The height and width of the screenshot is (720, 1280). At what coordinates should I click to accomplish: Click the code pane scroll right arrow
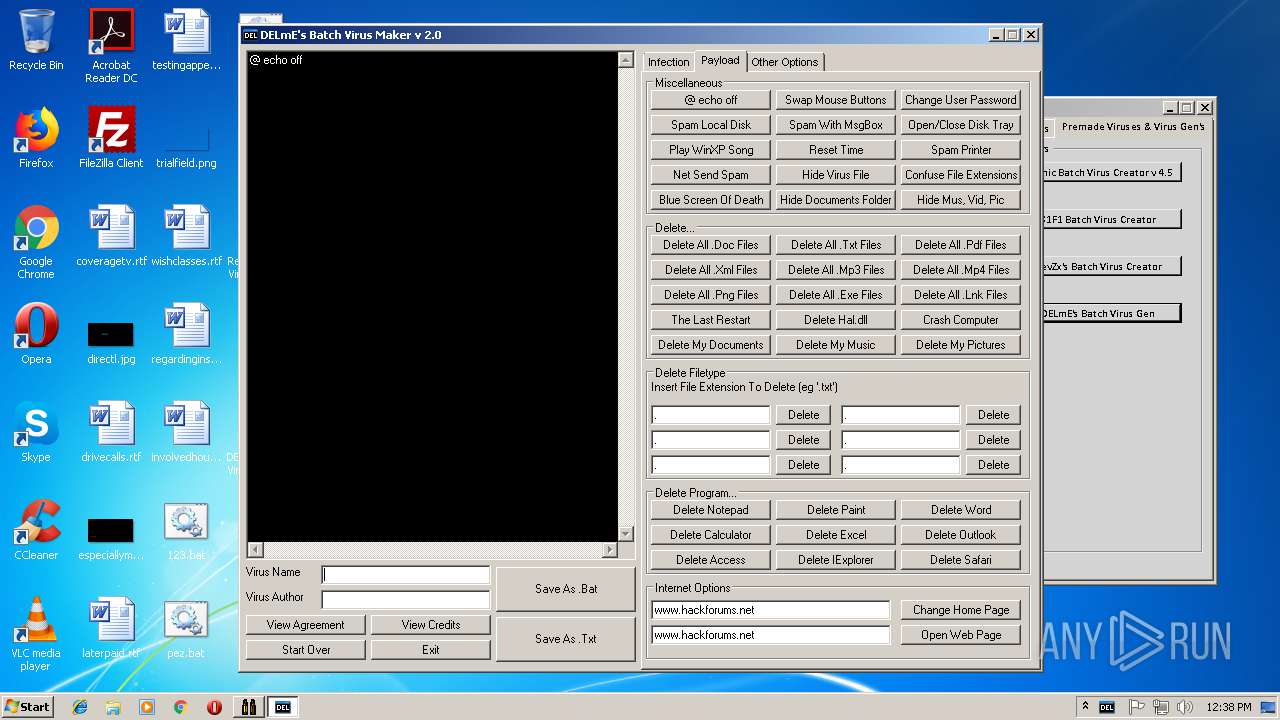pos(610,550)
